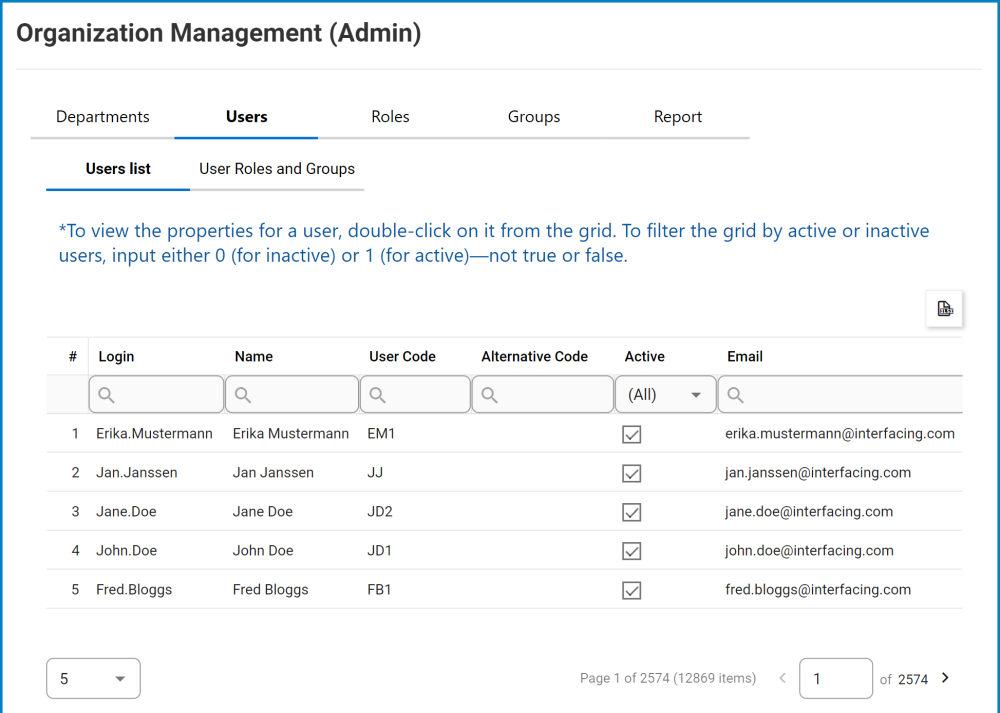Select the John.Doe user row
Screen dimensions: 1000x713
[x=127, y=551]
